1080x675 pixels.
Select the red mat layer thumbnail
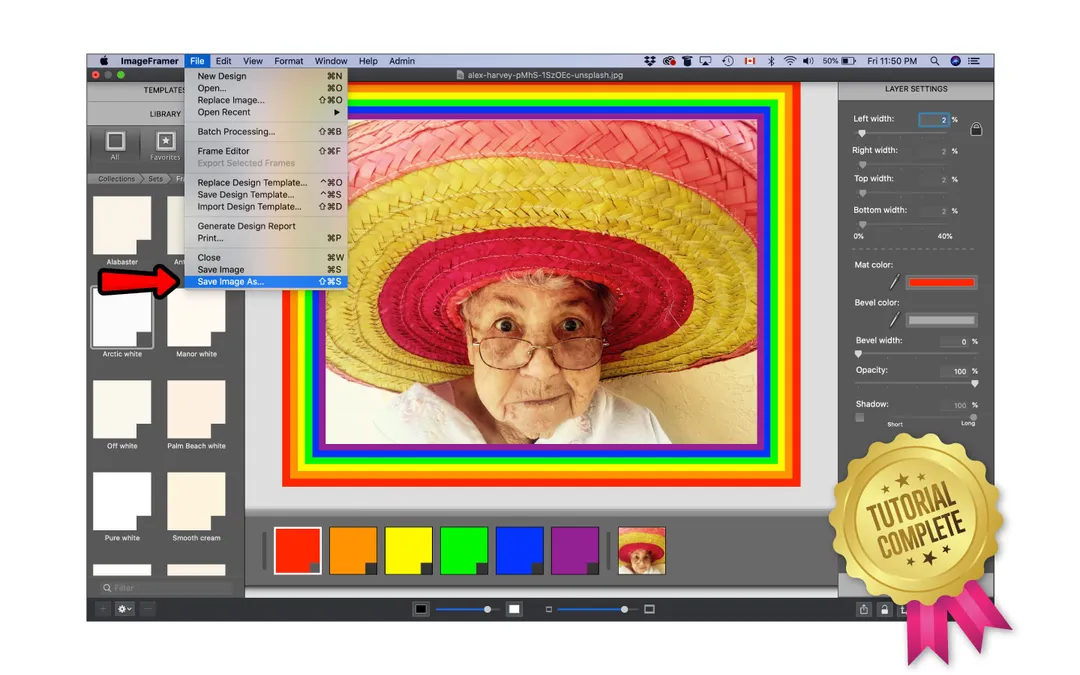click(x=298, y=550)
